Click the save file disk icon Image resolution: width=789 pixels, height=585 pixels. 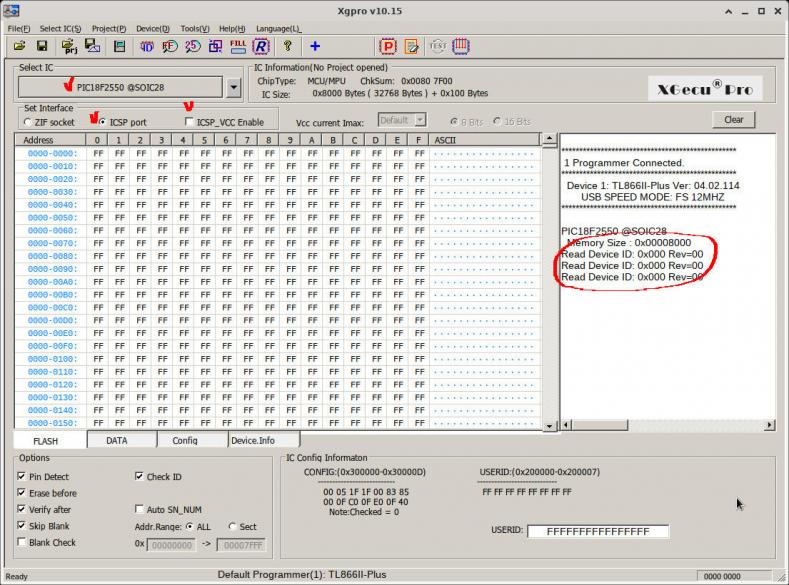point(42,46)
